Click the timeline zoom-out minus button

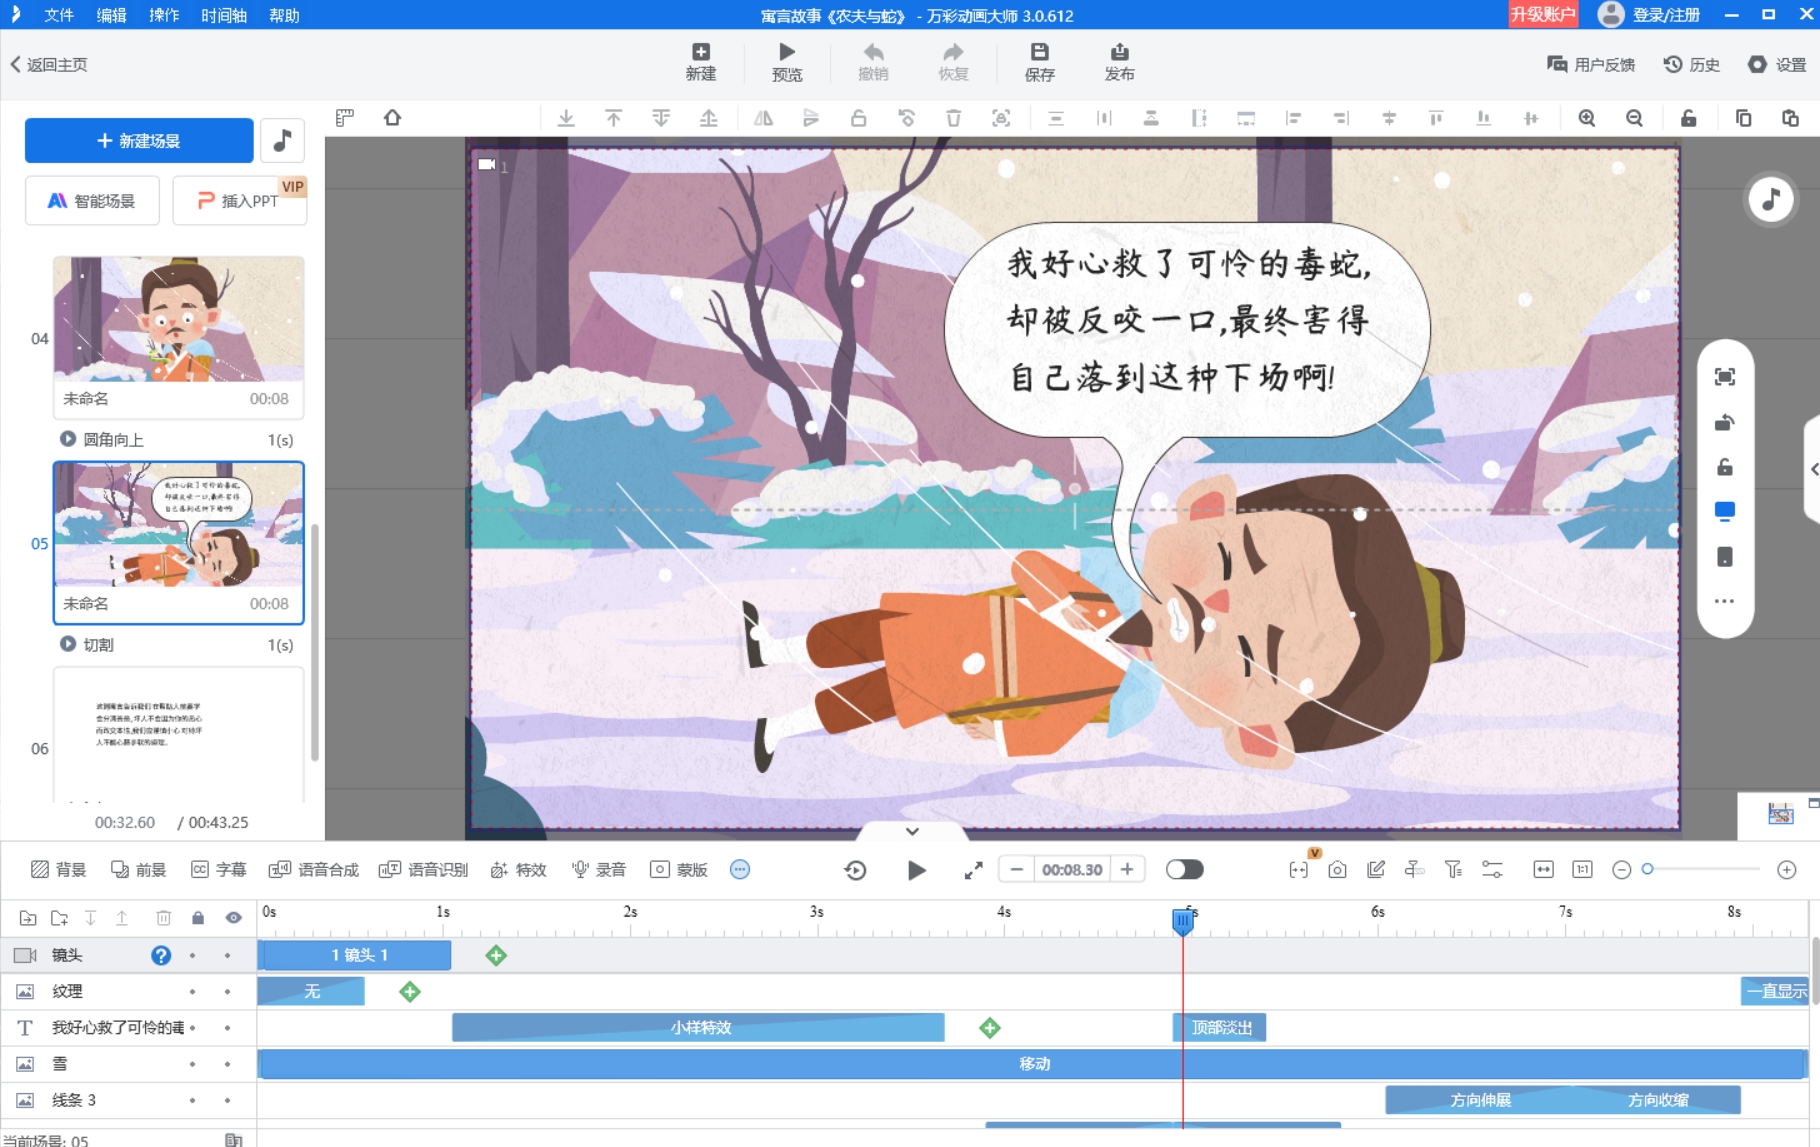[1622, 870]
